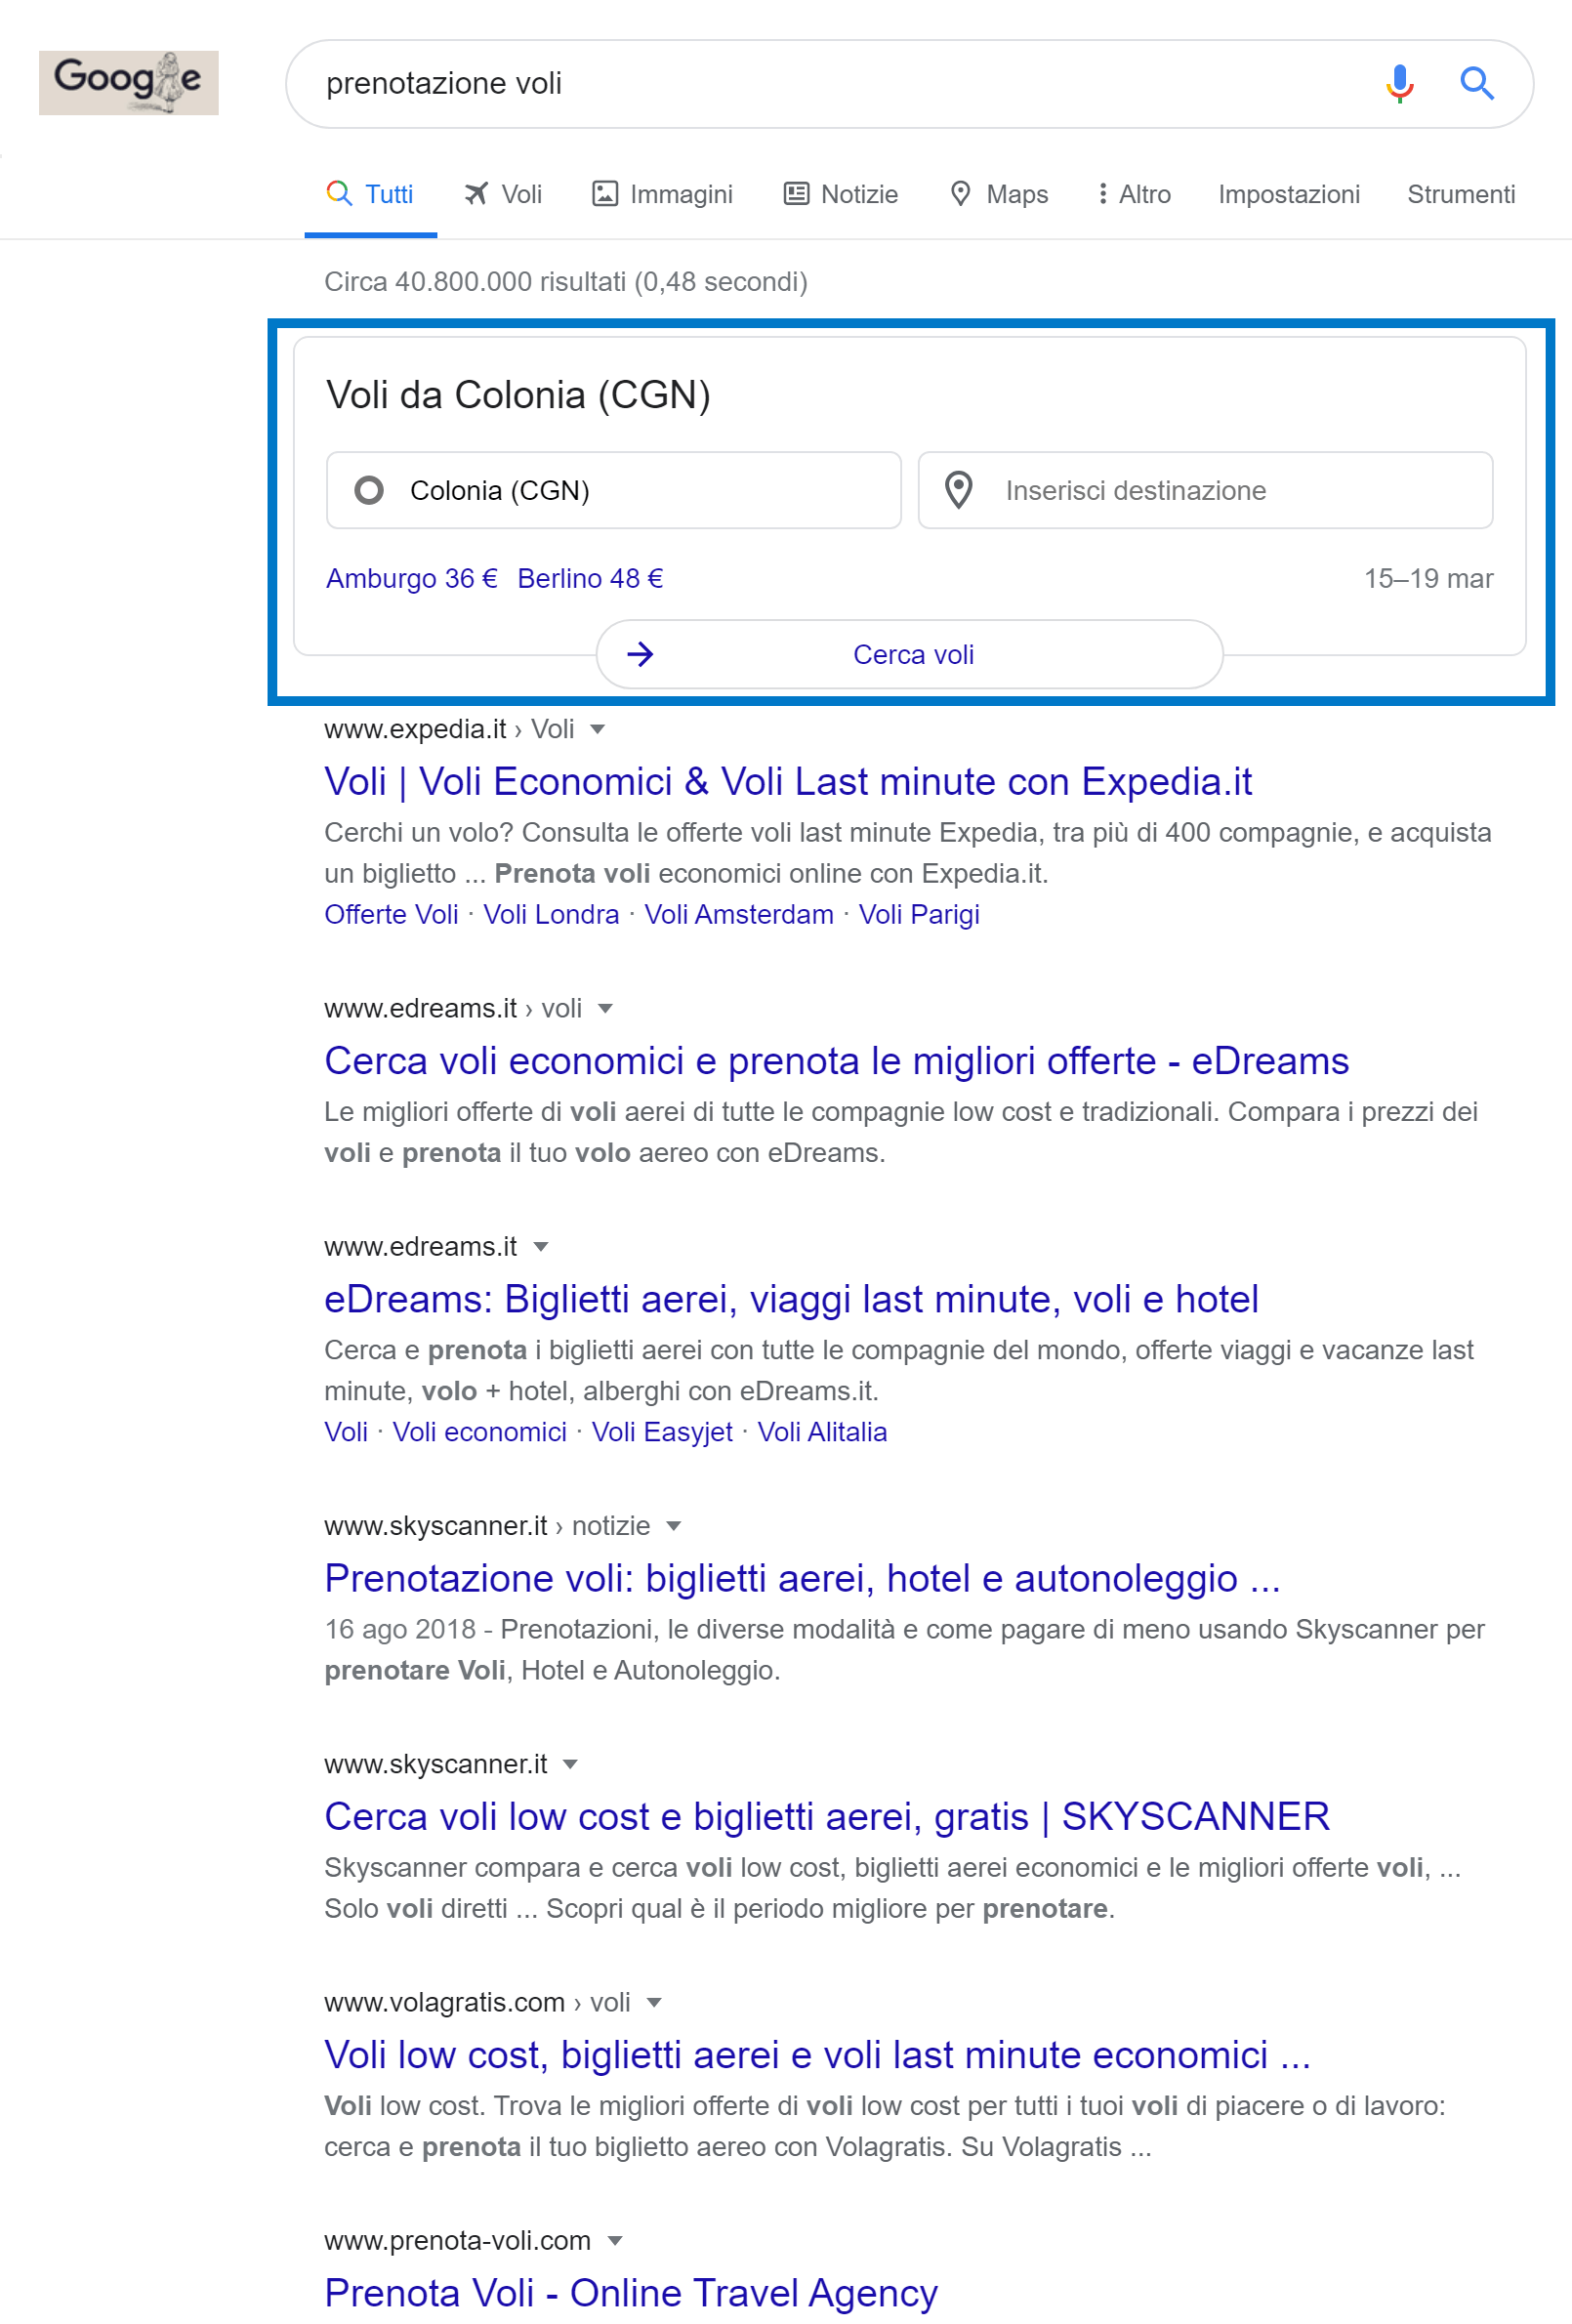Expand dropdown arrow next to www.volagratis.com › voli
Image resolution: width=1572 pixels, height=2324 pixels.
pos(654,2002)
